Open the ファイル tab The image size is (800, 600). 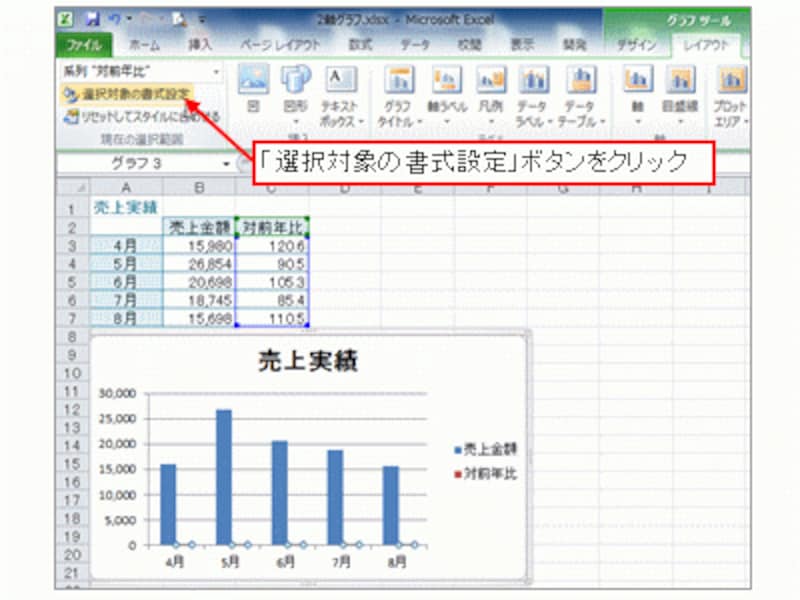click(x=84, y=45)
